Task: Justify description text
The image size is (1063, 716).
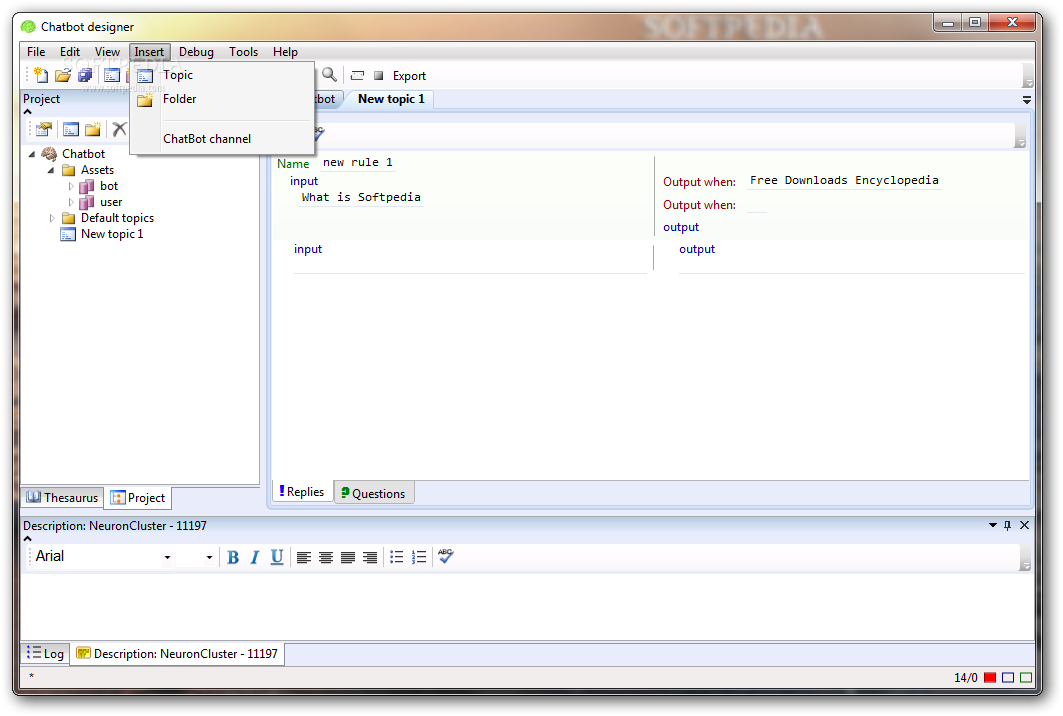Action: (348, 557)
